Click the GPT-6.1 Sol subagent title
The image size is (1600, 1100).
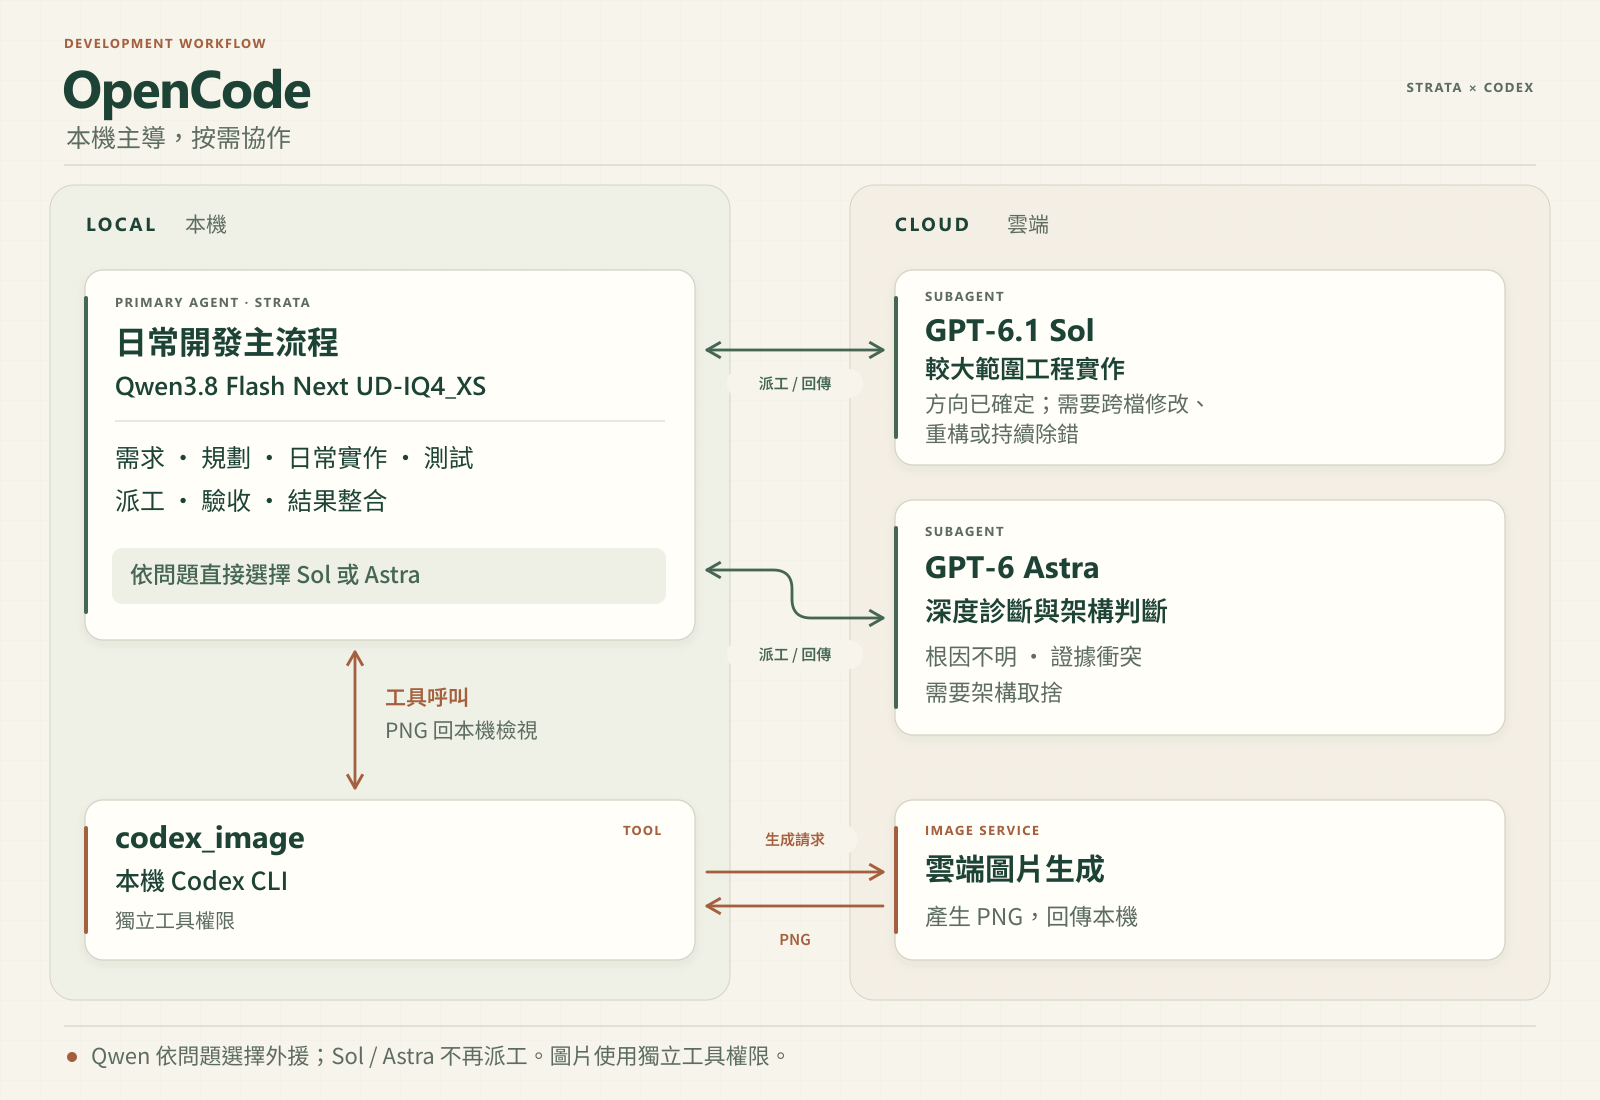point(1009,331)
